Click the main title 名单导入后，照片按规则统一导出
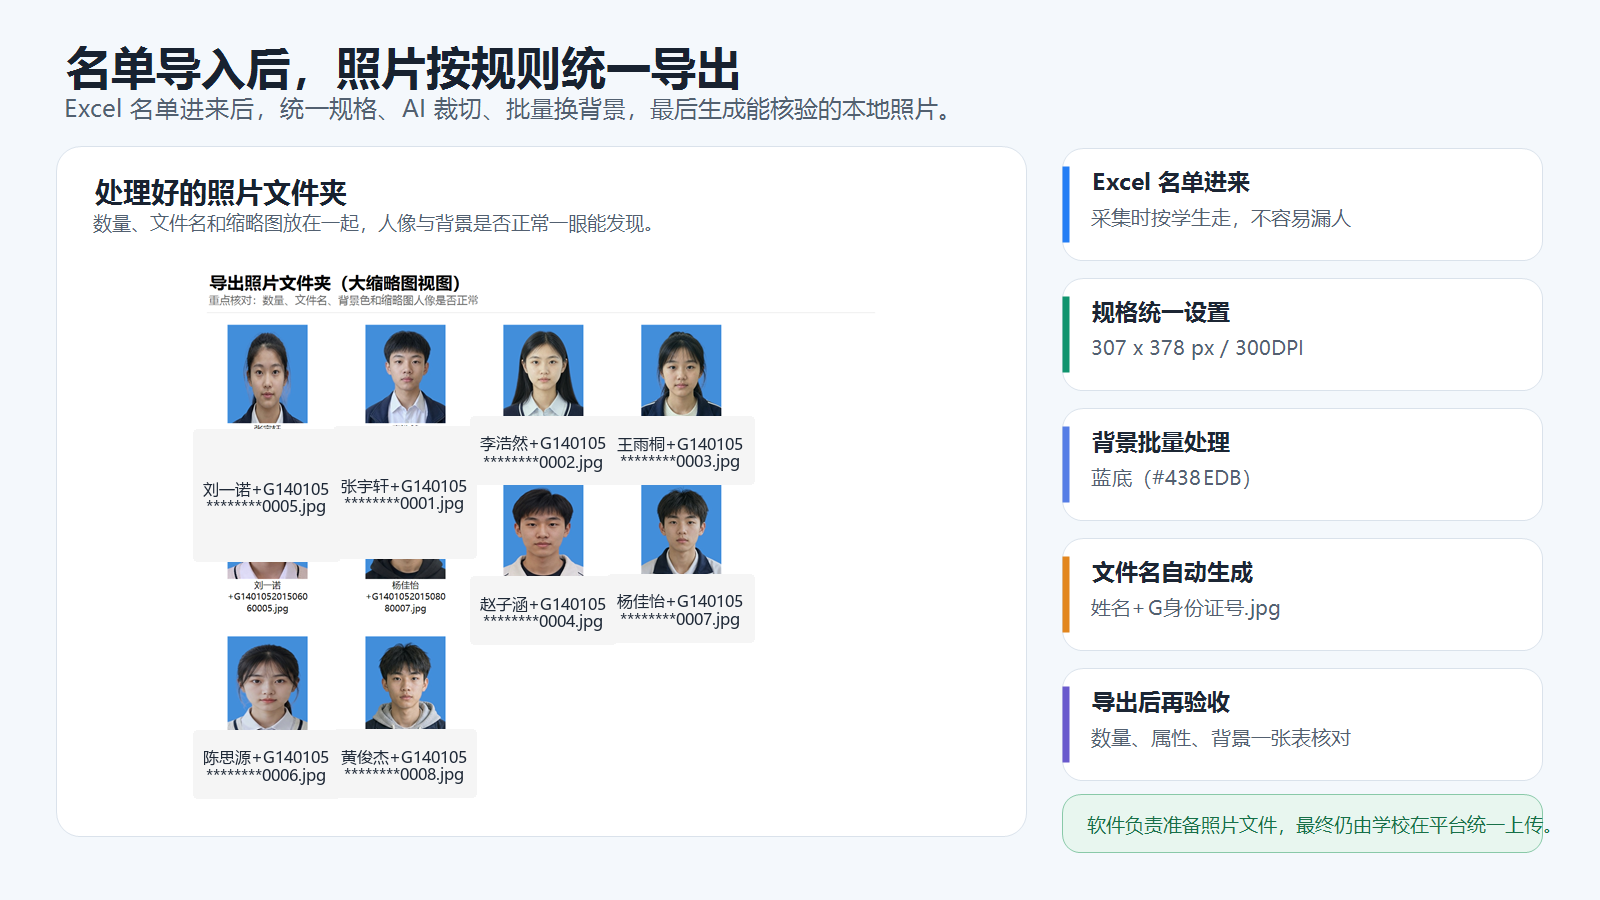The height and width of the screenshot is (900, 1600). coord(403,69)
